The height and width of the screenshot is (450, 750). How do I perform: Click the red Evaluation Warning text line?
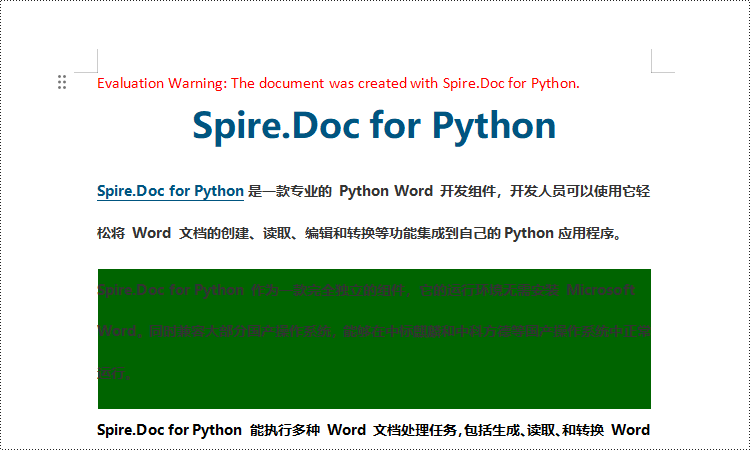(x=338, y=83)
